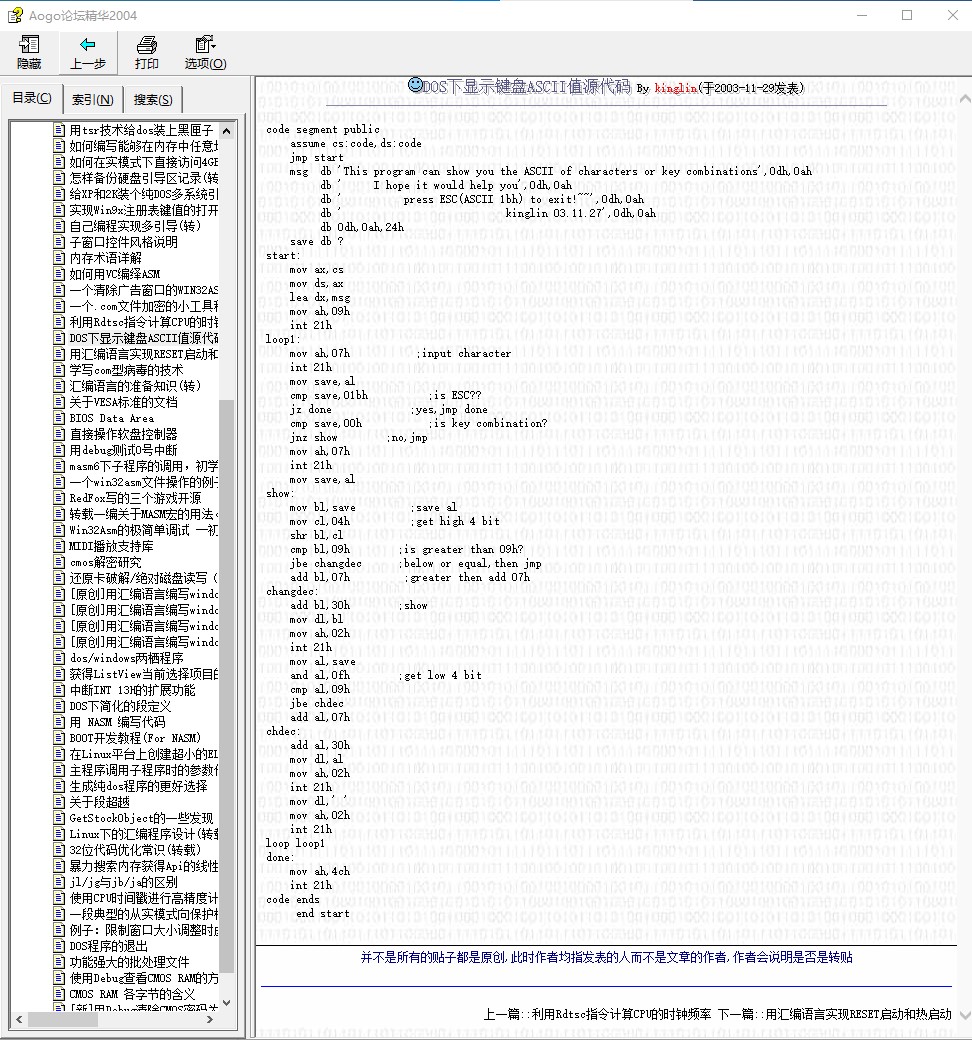
Task: Click the page icon beside Win32Asm的极简单调试
Action: point(60,530)
